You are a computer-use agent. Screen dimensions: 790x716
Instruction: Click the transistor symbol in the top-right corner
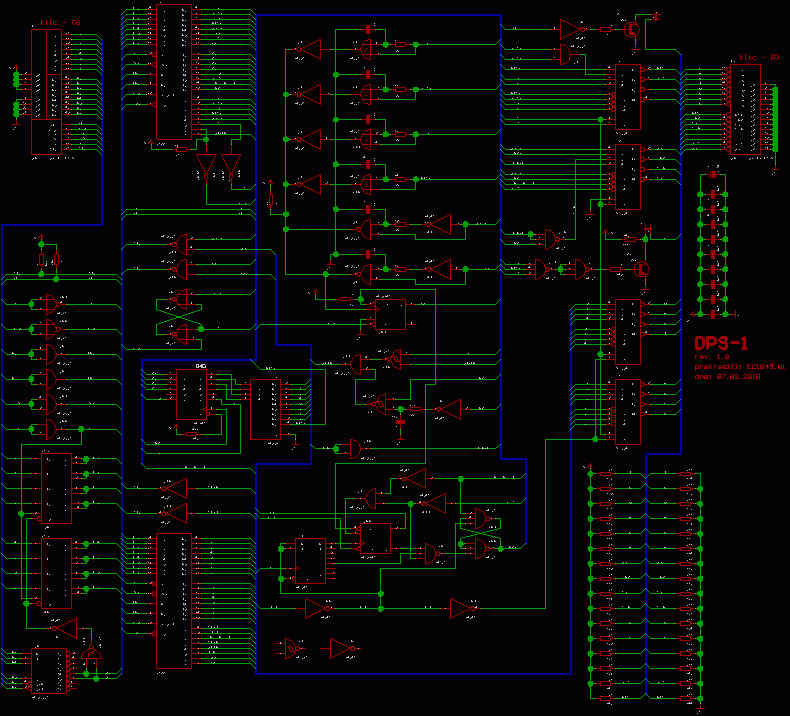pos(633,29)
